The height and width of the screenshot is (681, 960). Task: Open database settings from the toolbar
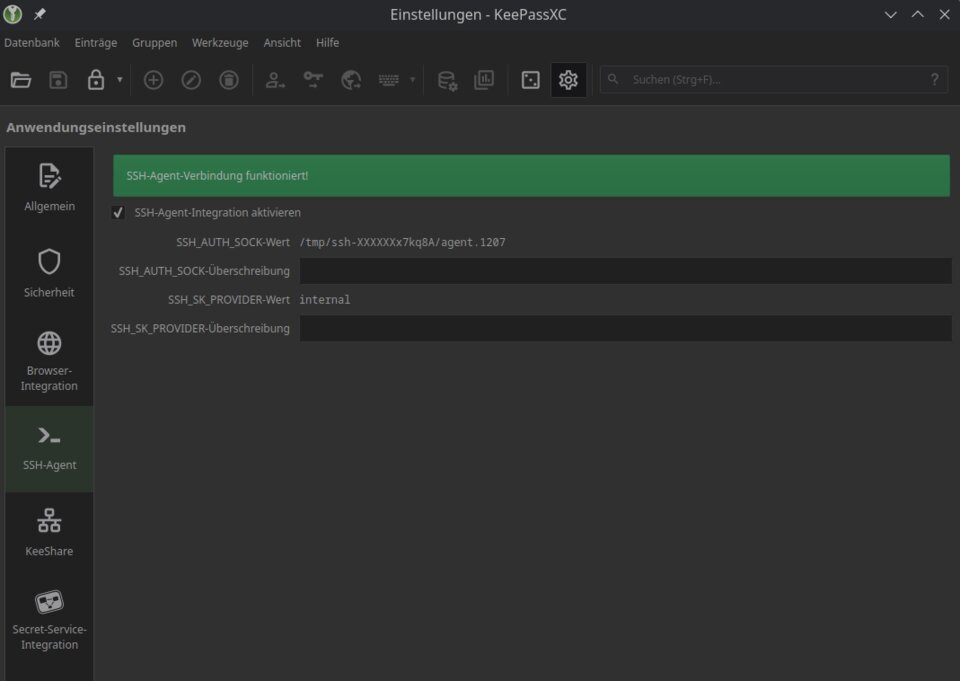pyautogui.click(x=447, y=80)
